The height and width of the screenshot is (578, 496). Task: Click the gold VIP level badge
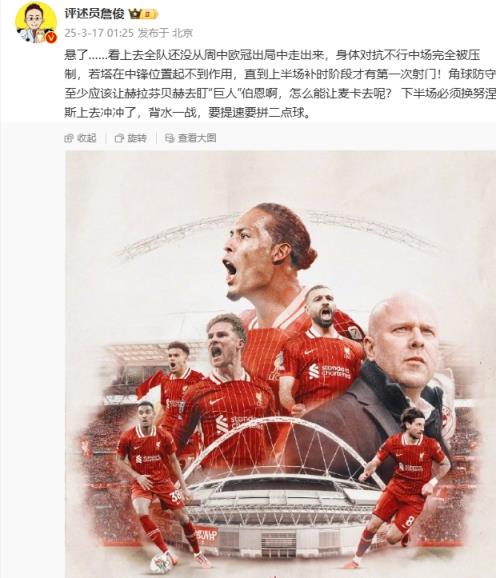[150, 14]
